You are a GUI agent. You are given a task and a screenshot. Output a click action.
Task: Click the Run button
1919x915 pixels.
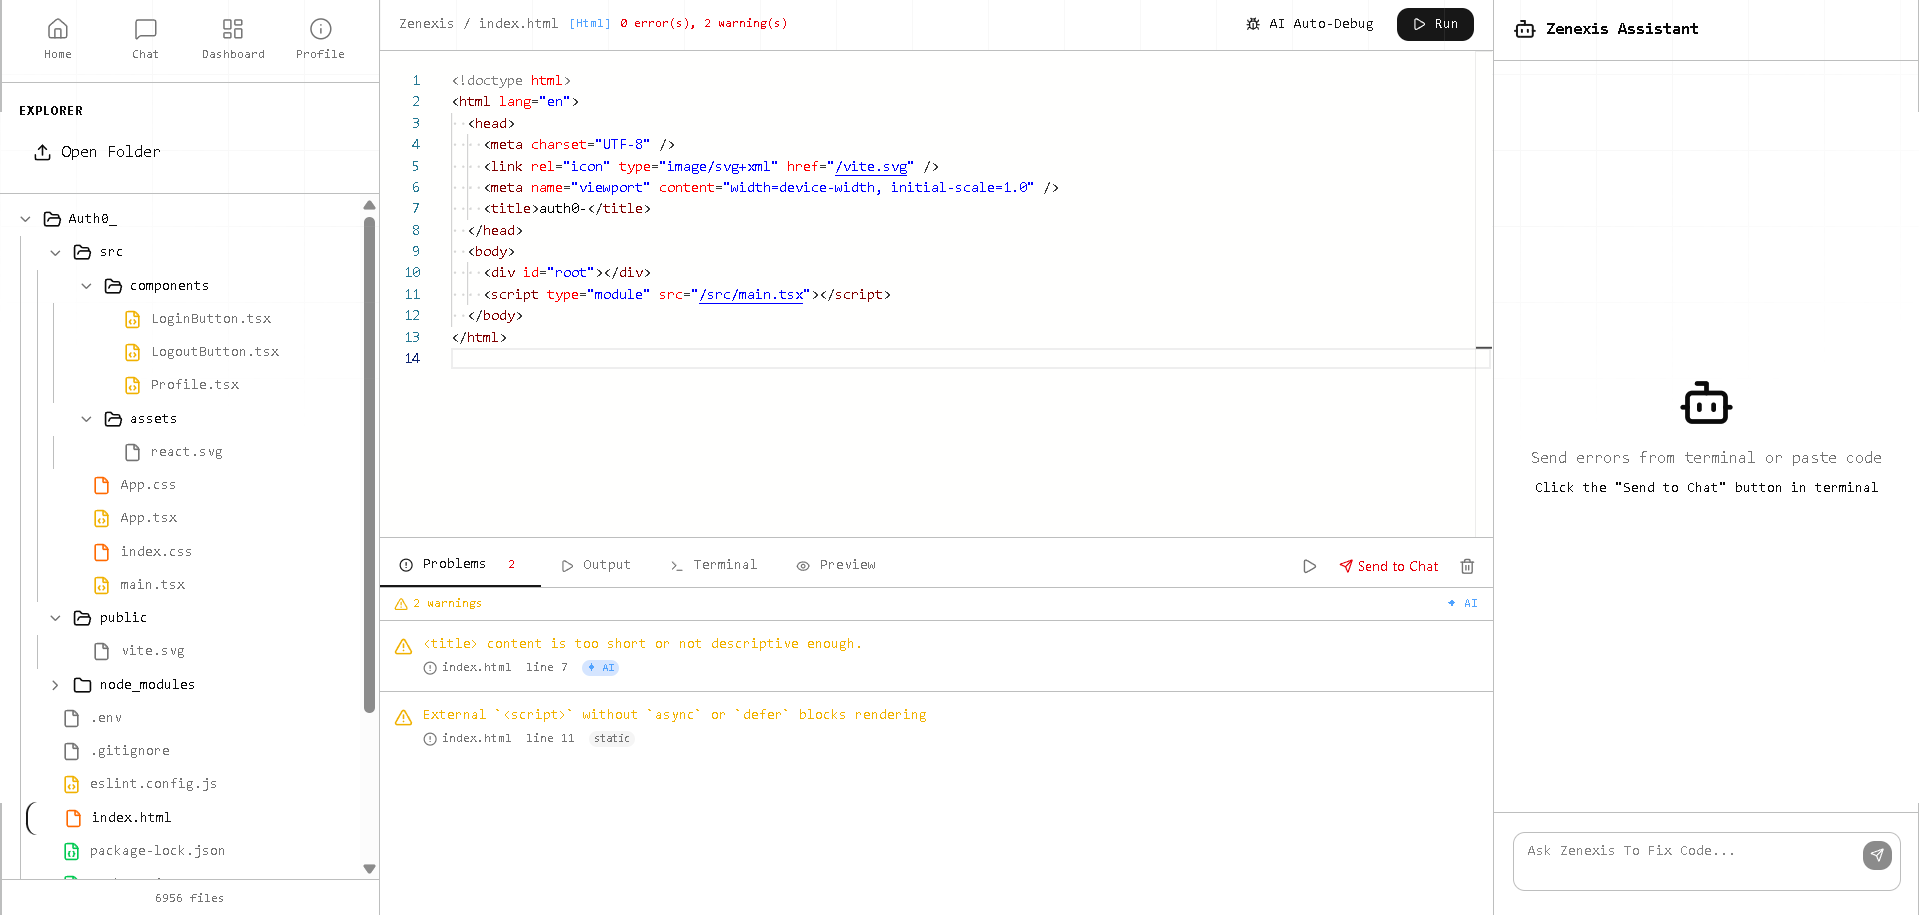(1435, 24)
